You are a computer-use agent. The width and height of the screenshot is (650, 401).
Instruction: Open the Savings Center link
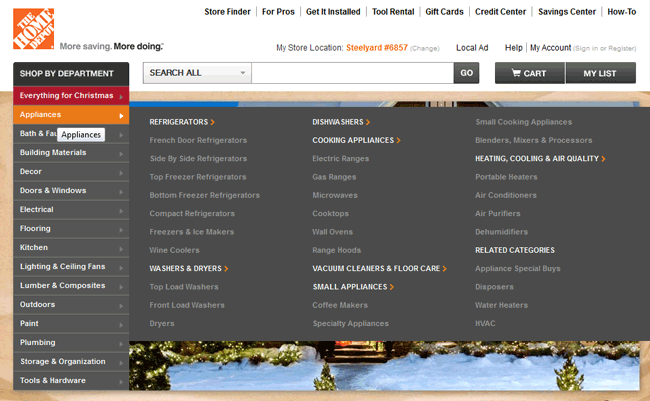(567, 12)
